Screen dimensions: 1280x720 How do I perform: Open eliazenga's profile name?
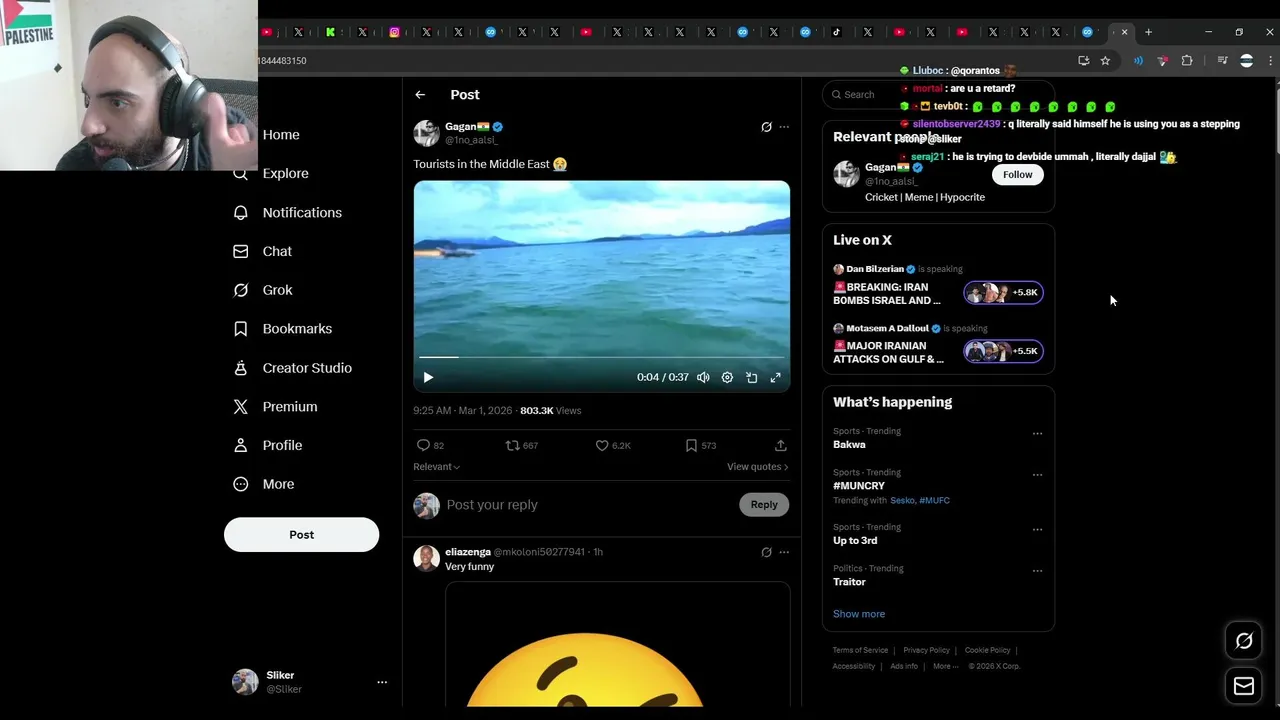(468, 552)
